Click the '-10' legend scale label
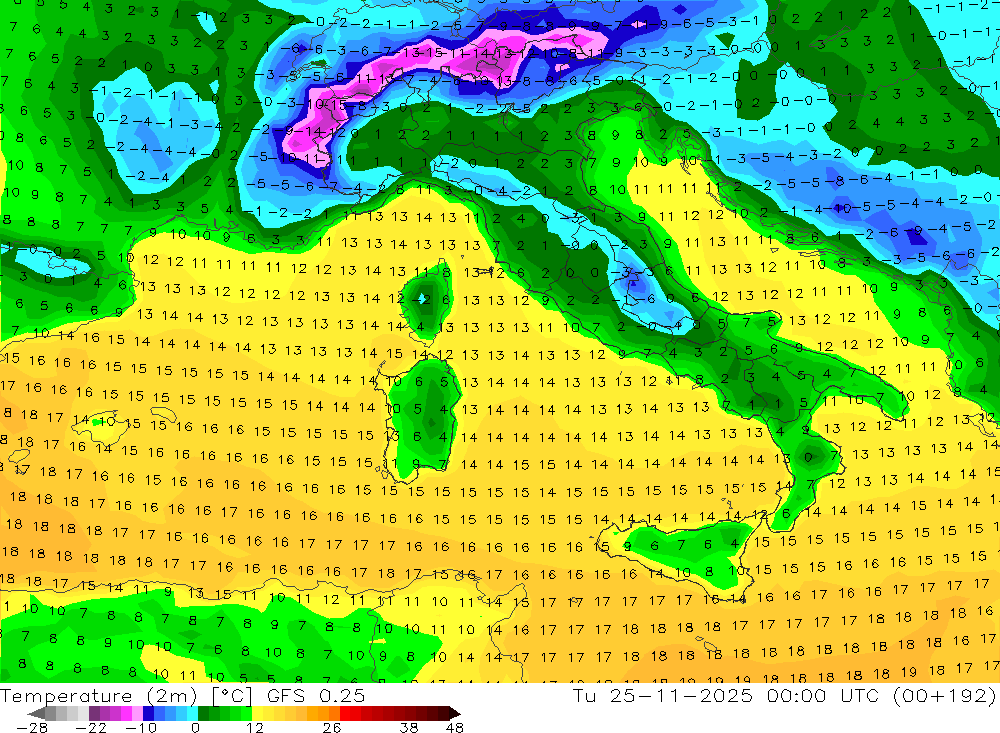Screen dimensions: 1000x733 coord(140,727)
